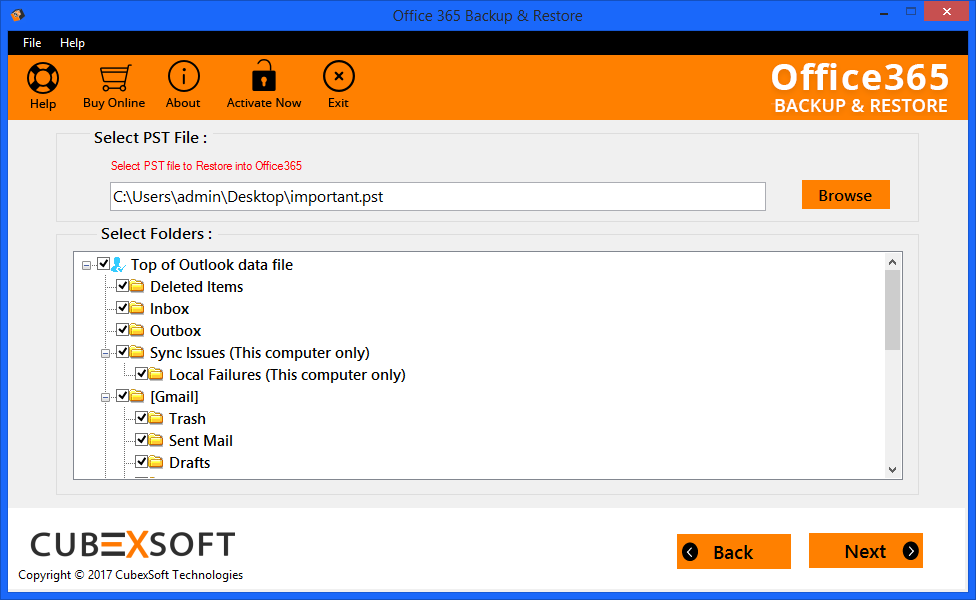Toggle the Outbox folder checkbox
976x600 pixels.
point(123,330)
